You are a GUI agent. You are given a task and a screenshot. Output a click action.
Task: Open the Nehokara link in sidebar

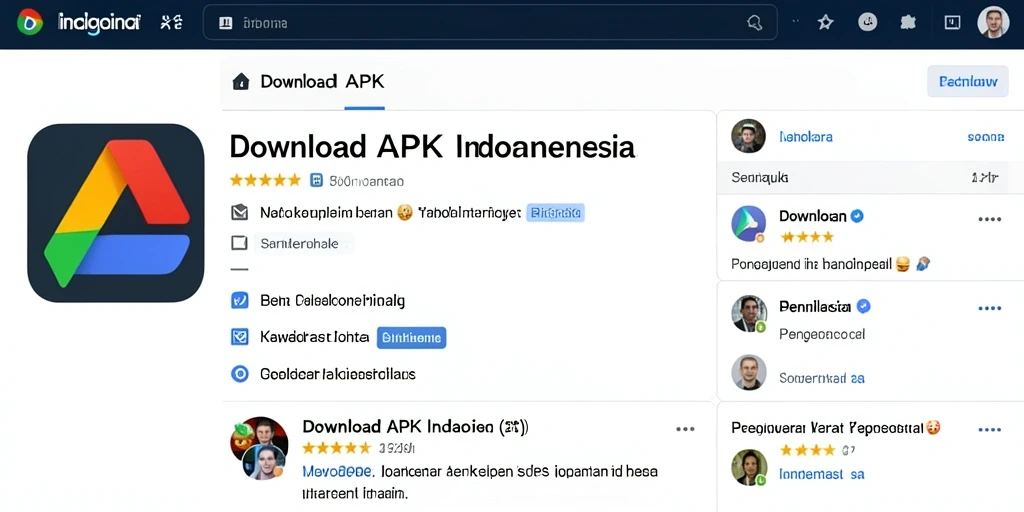point(806,137)
